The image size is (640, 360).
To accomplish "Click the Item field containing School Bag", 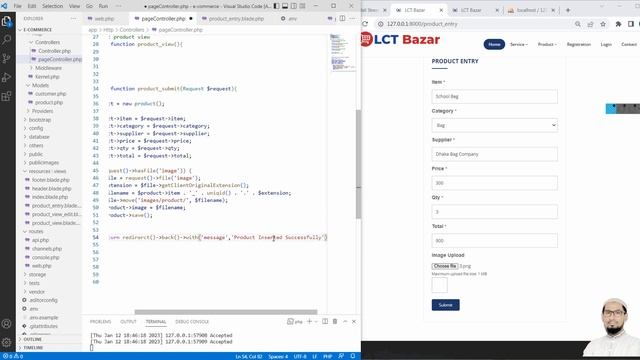I will 494,96.
